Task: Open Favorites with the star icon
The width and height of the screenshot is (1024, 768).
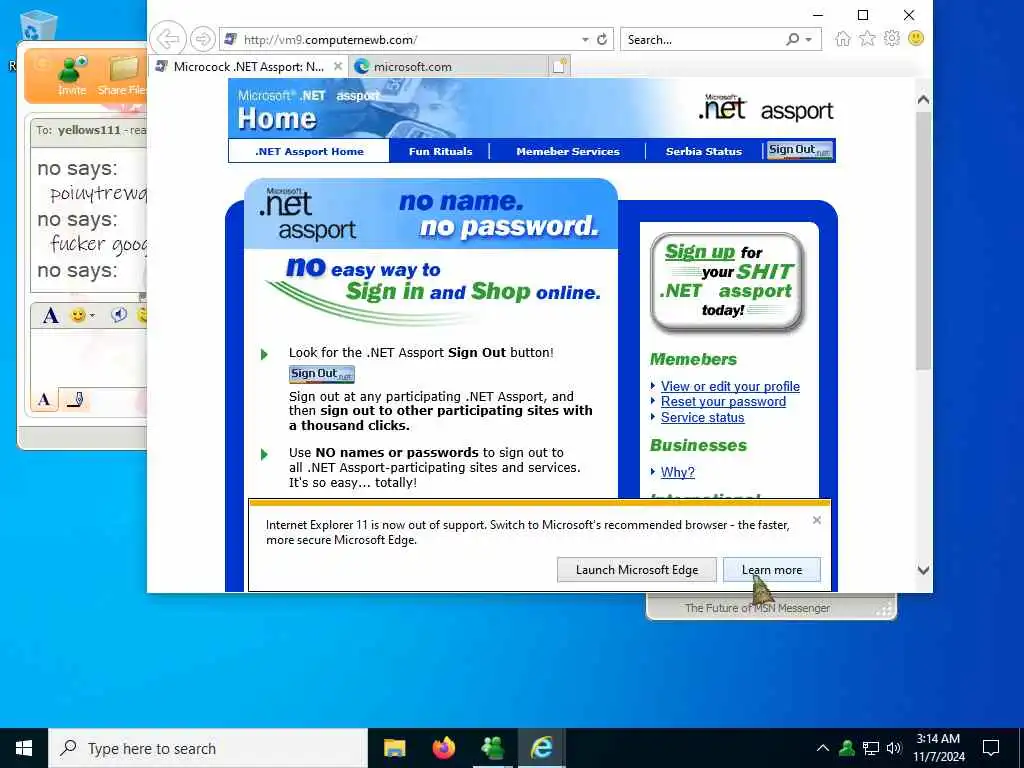Action: tap(867, 39)
